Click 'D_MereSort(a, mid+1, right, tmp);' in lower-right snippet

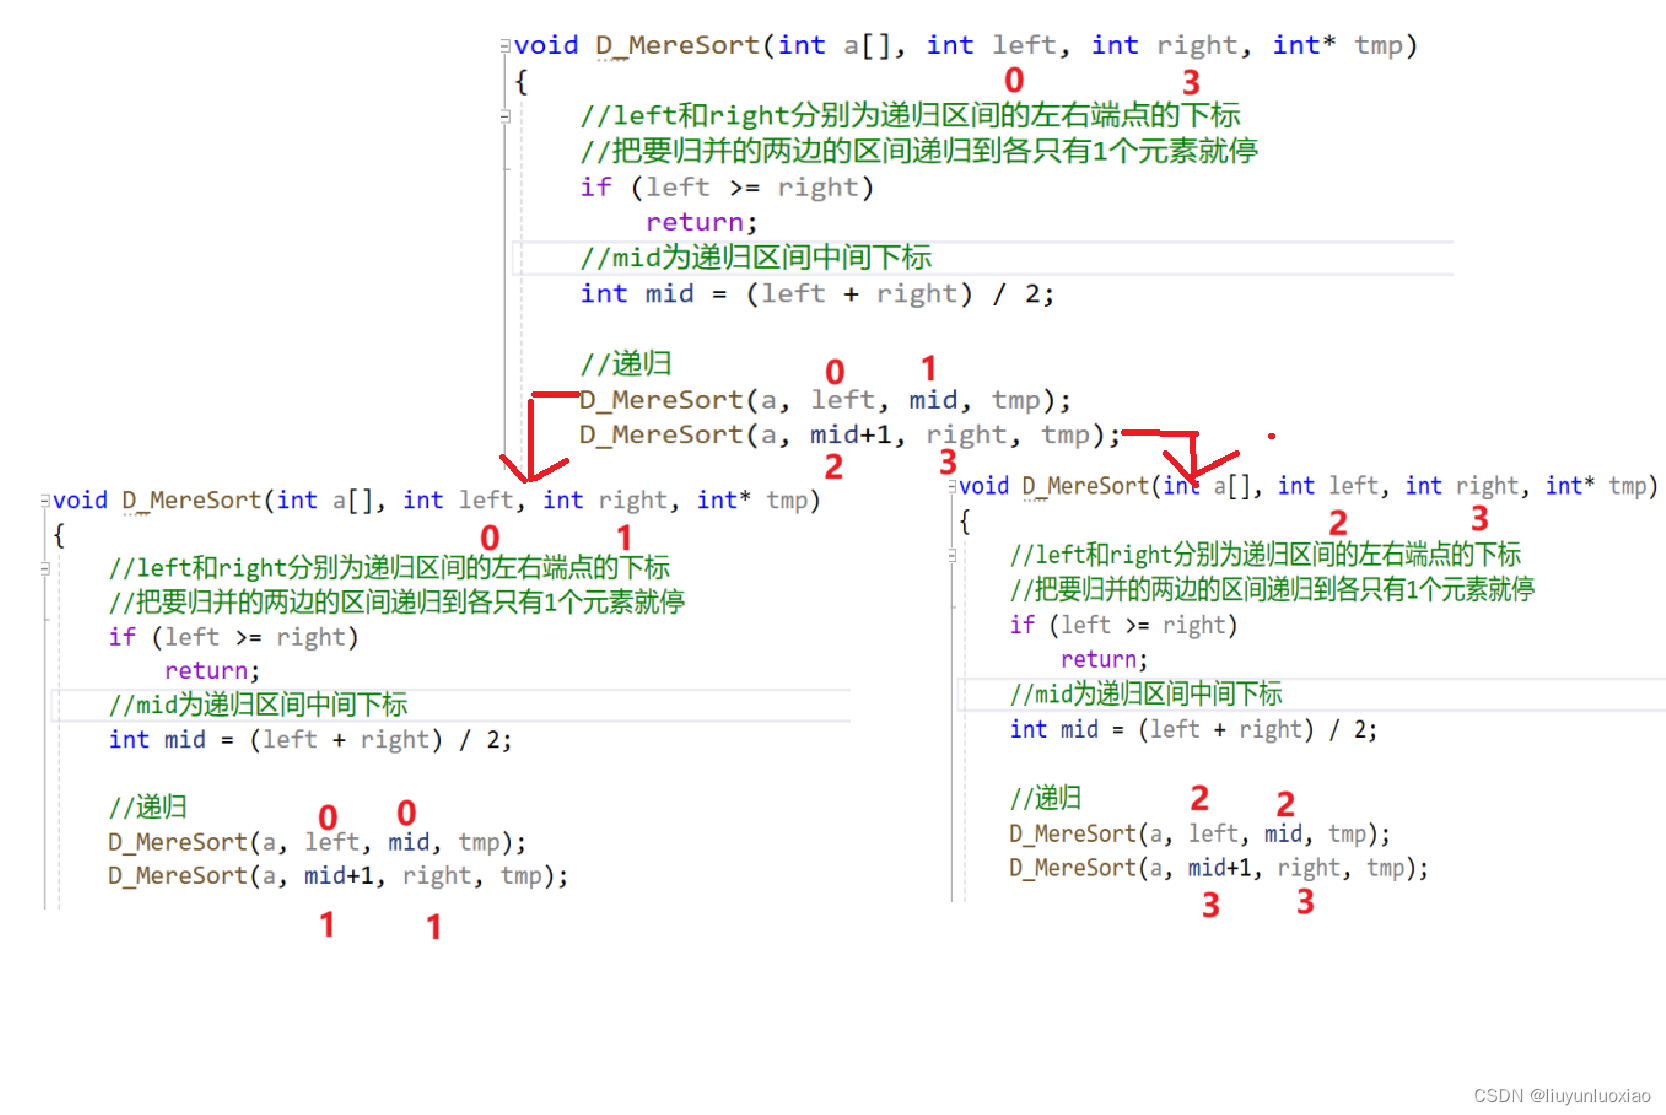pos(1218,868)
